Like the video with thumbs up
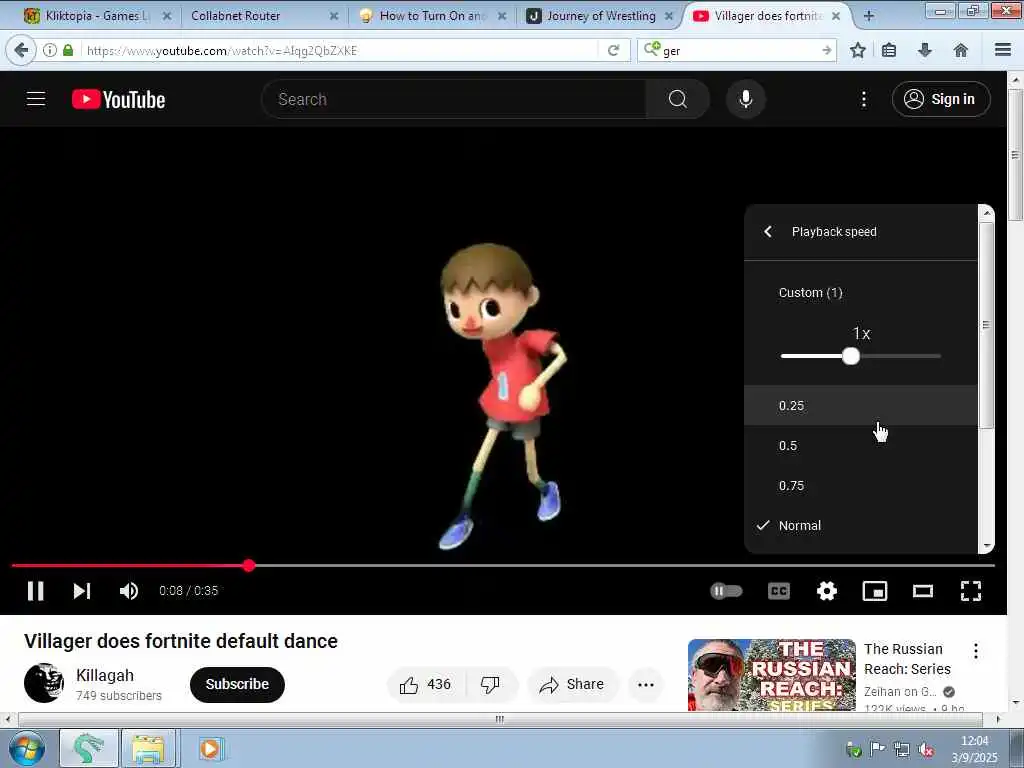This screenshot has width=1024, height=768. [x=426, y=684]
